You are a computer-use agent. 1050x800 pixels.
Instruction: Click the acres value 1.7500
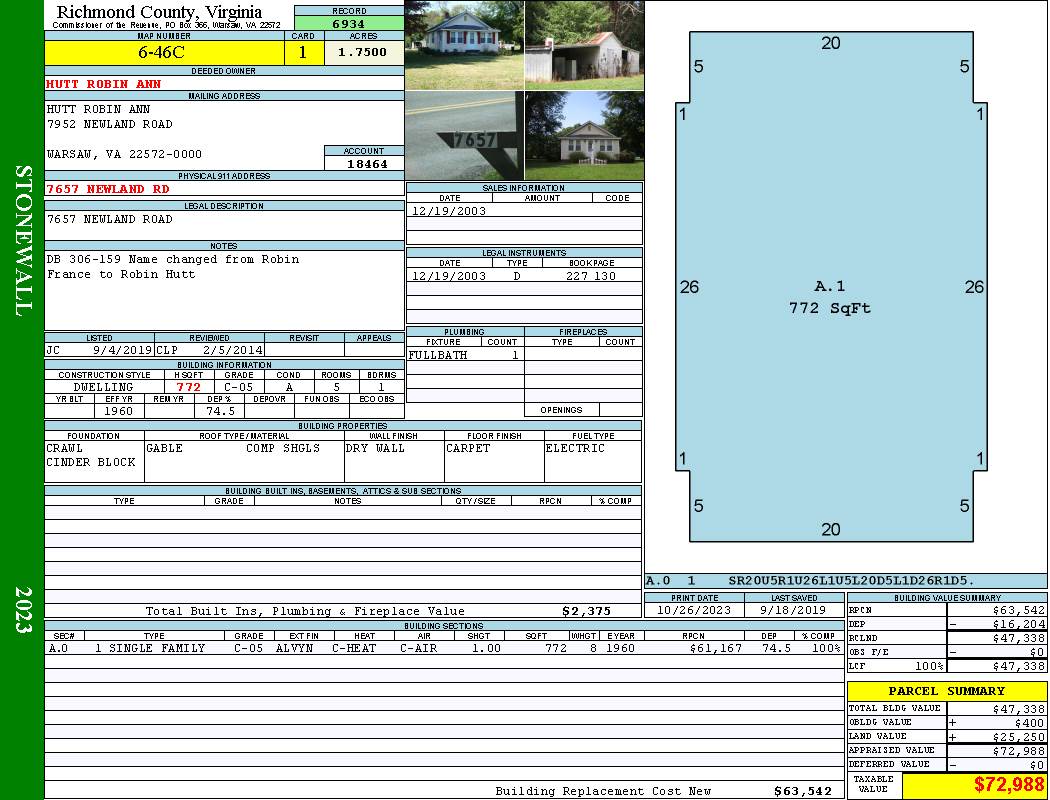click(363, 53)
